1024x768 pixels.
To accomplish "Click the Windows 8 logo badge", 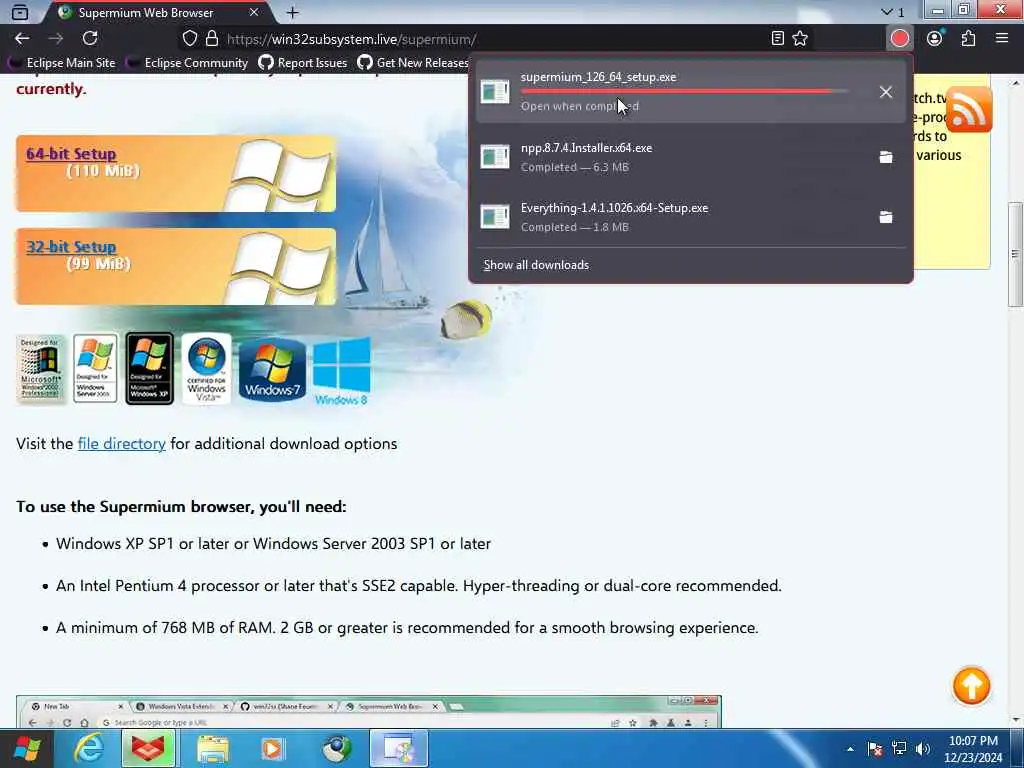I will pyautogui.click(x=342, y=371).
